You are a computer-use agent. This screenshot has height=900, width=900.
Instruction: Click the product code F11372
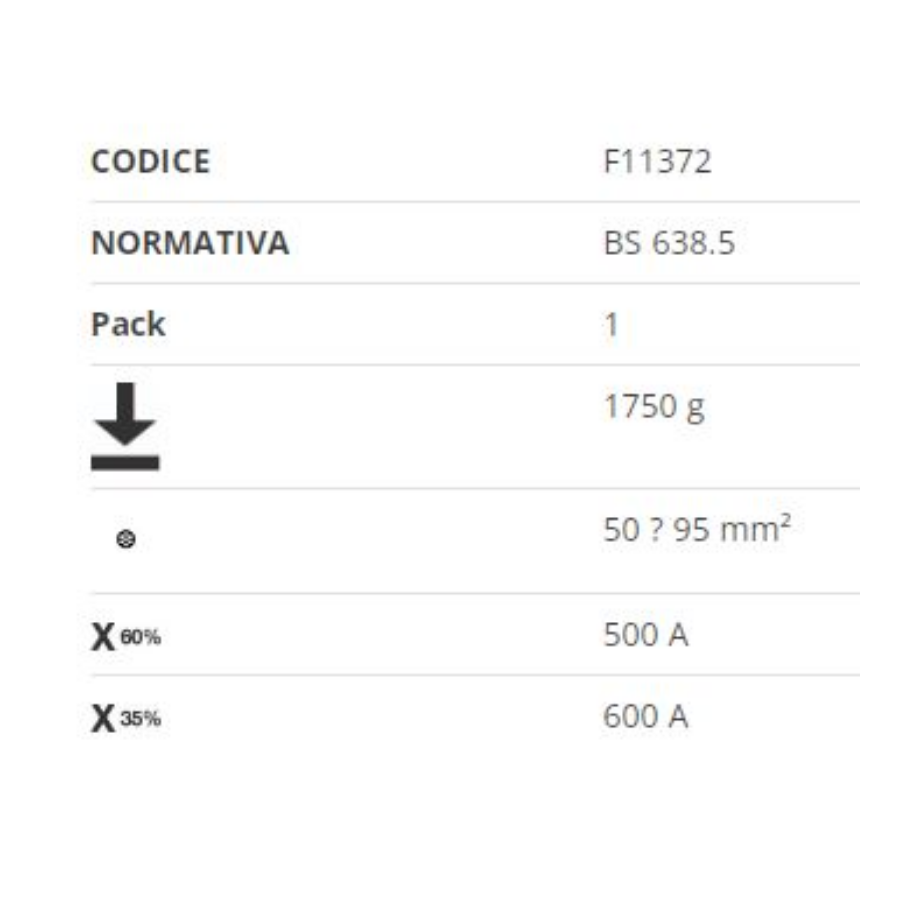pos(657,161)
